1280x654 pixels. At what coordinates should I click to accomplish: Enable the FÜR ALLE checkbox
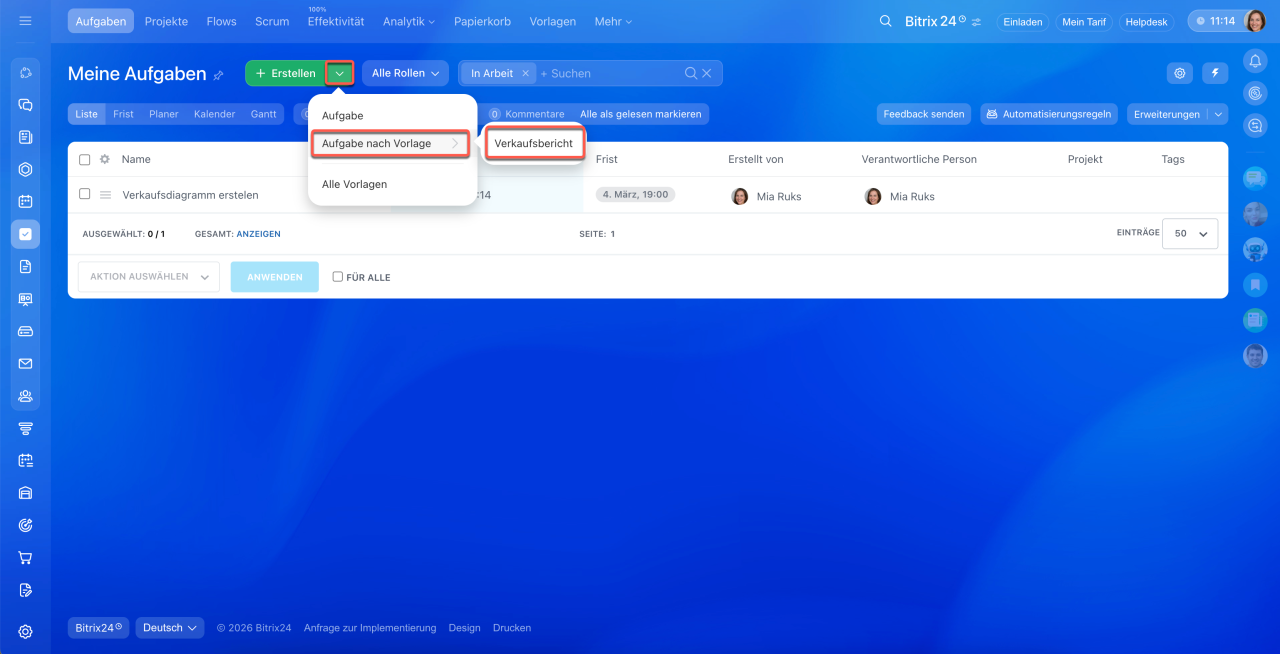pyautogui.click(x=338, y=277)
